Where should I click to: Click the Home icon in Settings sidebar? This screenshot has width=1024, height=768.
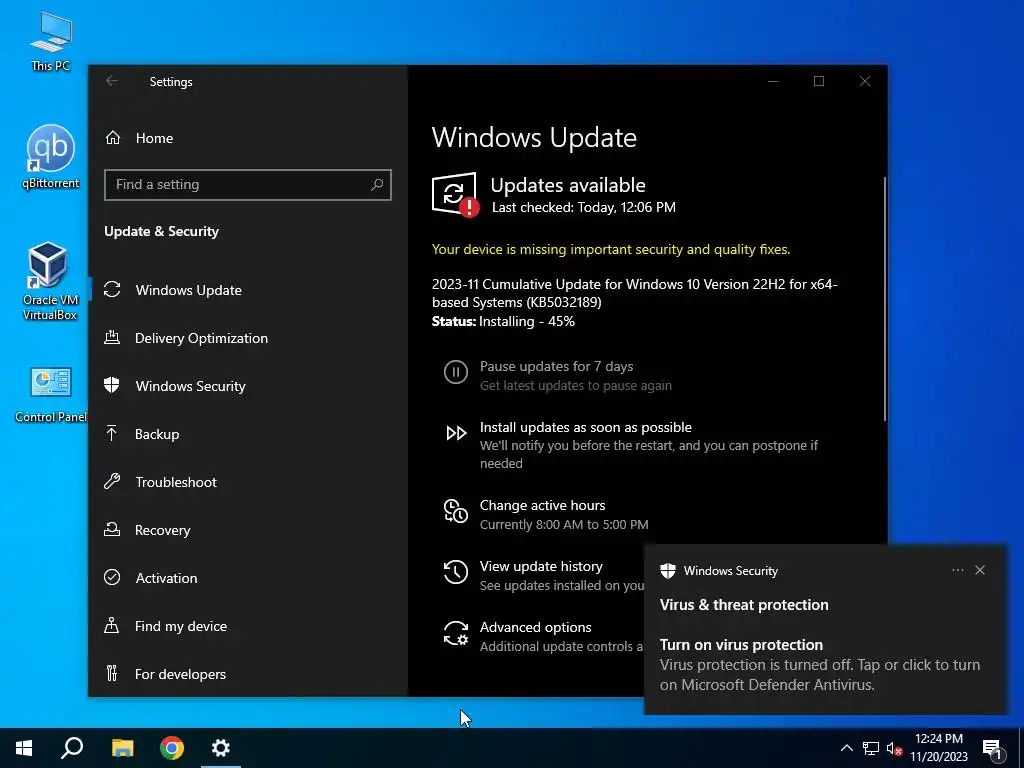pyautogui.click(x=113, y=138)
